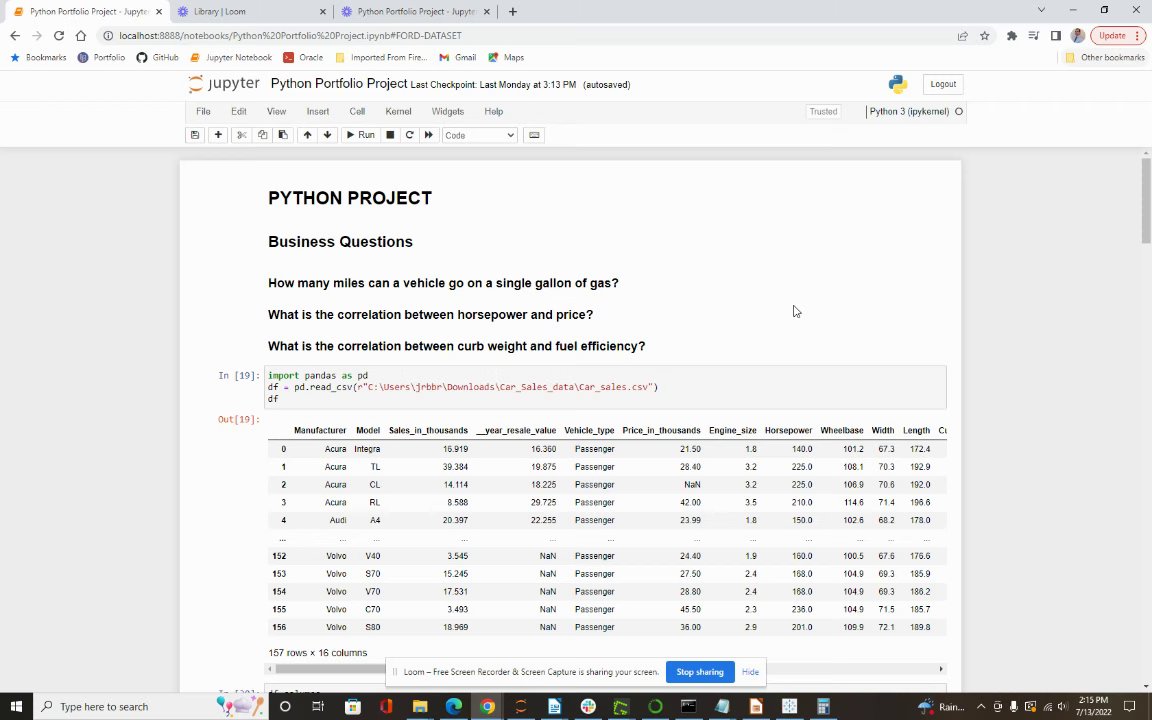Switch to third Python Portfolio Project tab
This screenshot has width=1152, height=720.
(x=417, y=12)
